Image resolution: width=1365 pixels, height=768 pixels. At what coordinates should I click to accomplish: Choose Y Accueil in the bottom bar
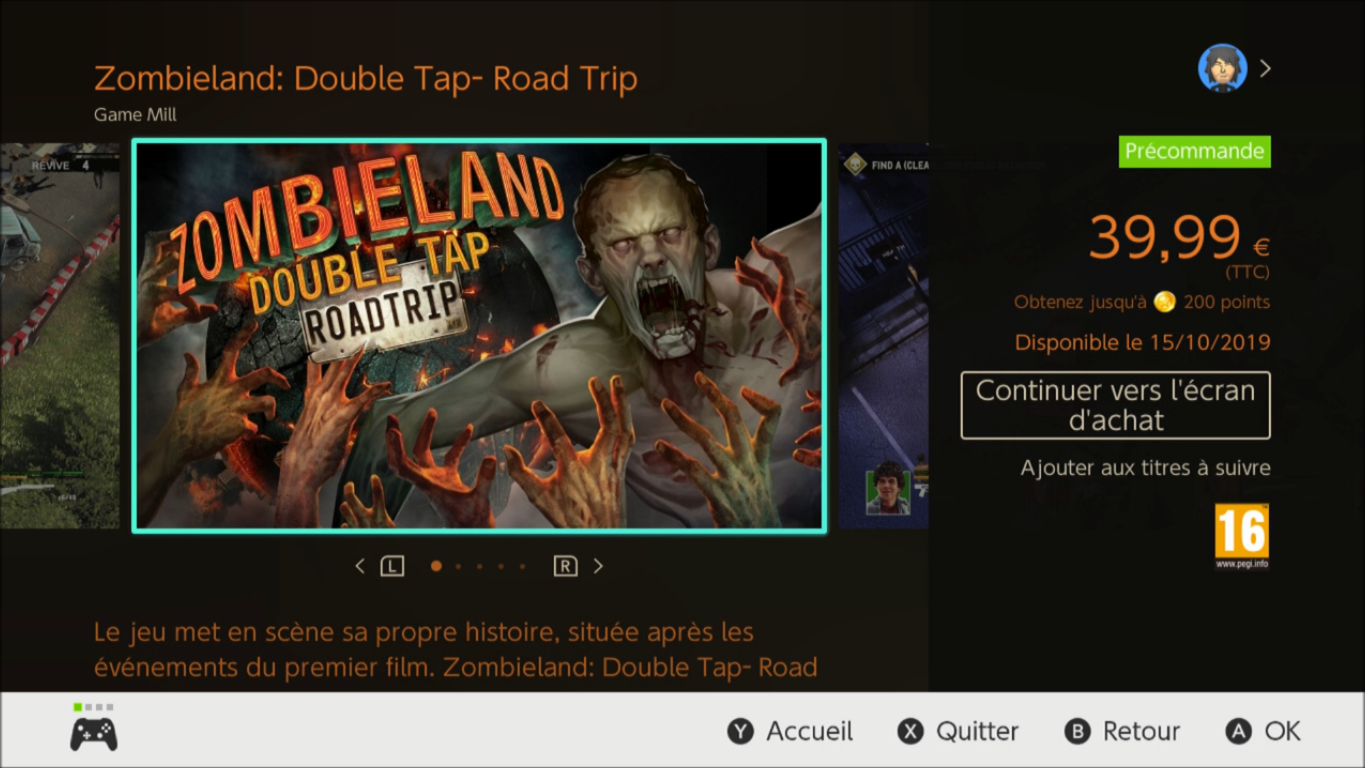790,731
